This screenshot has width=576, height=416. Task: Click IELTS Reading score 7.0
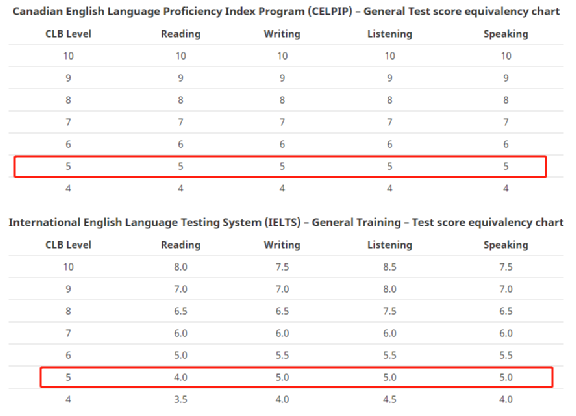click(x=181, y=289)
